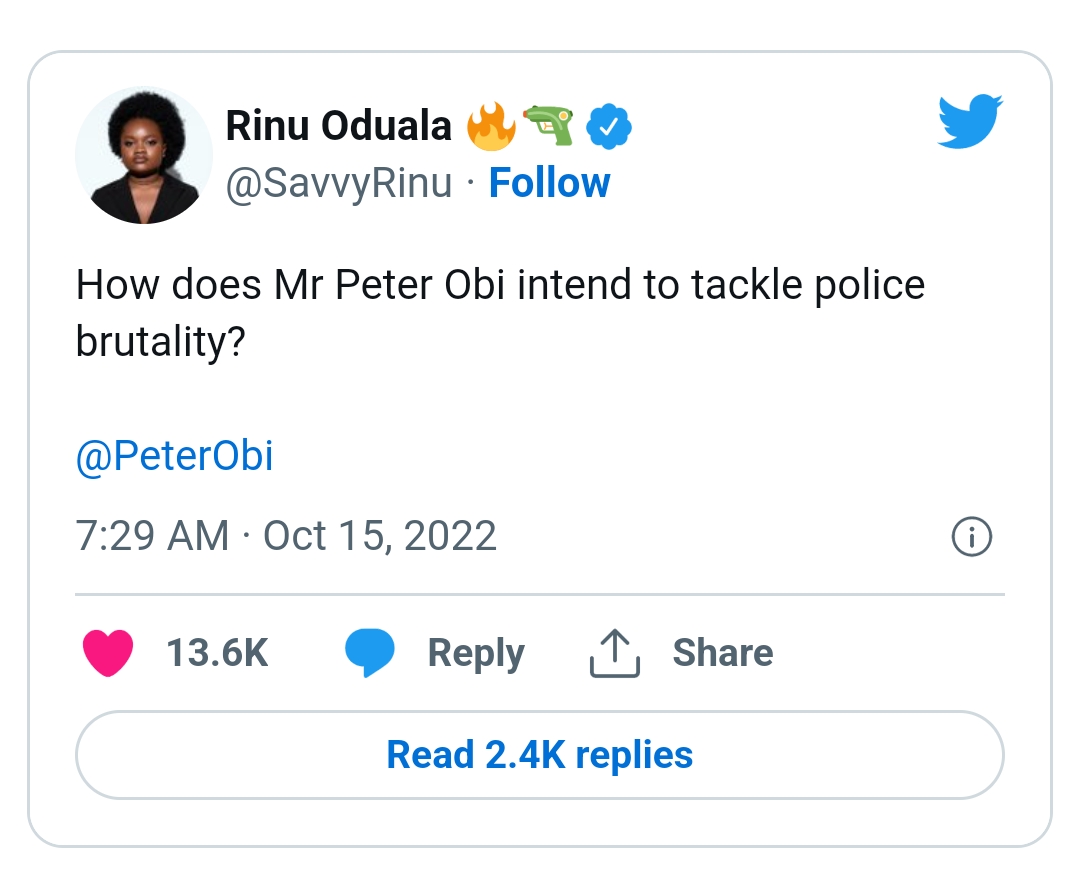Open Rinu Oduala's profile picture
Screen dimensions: 1080x891
(x=143, y=155)
